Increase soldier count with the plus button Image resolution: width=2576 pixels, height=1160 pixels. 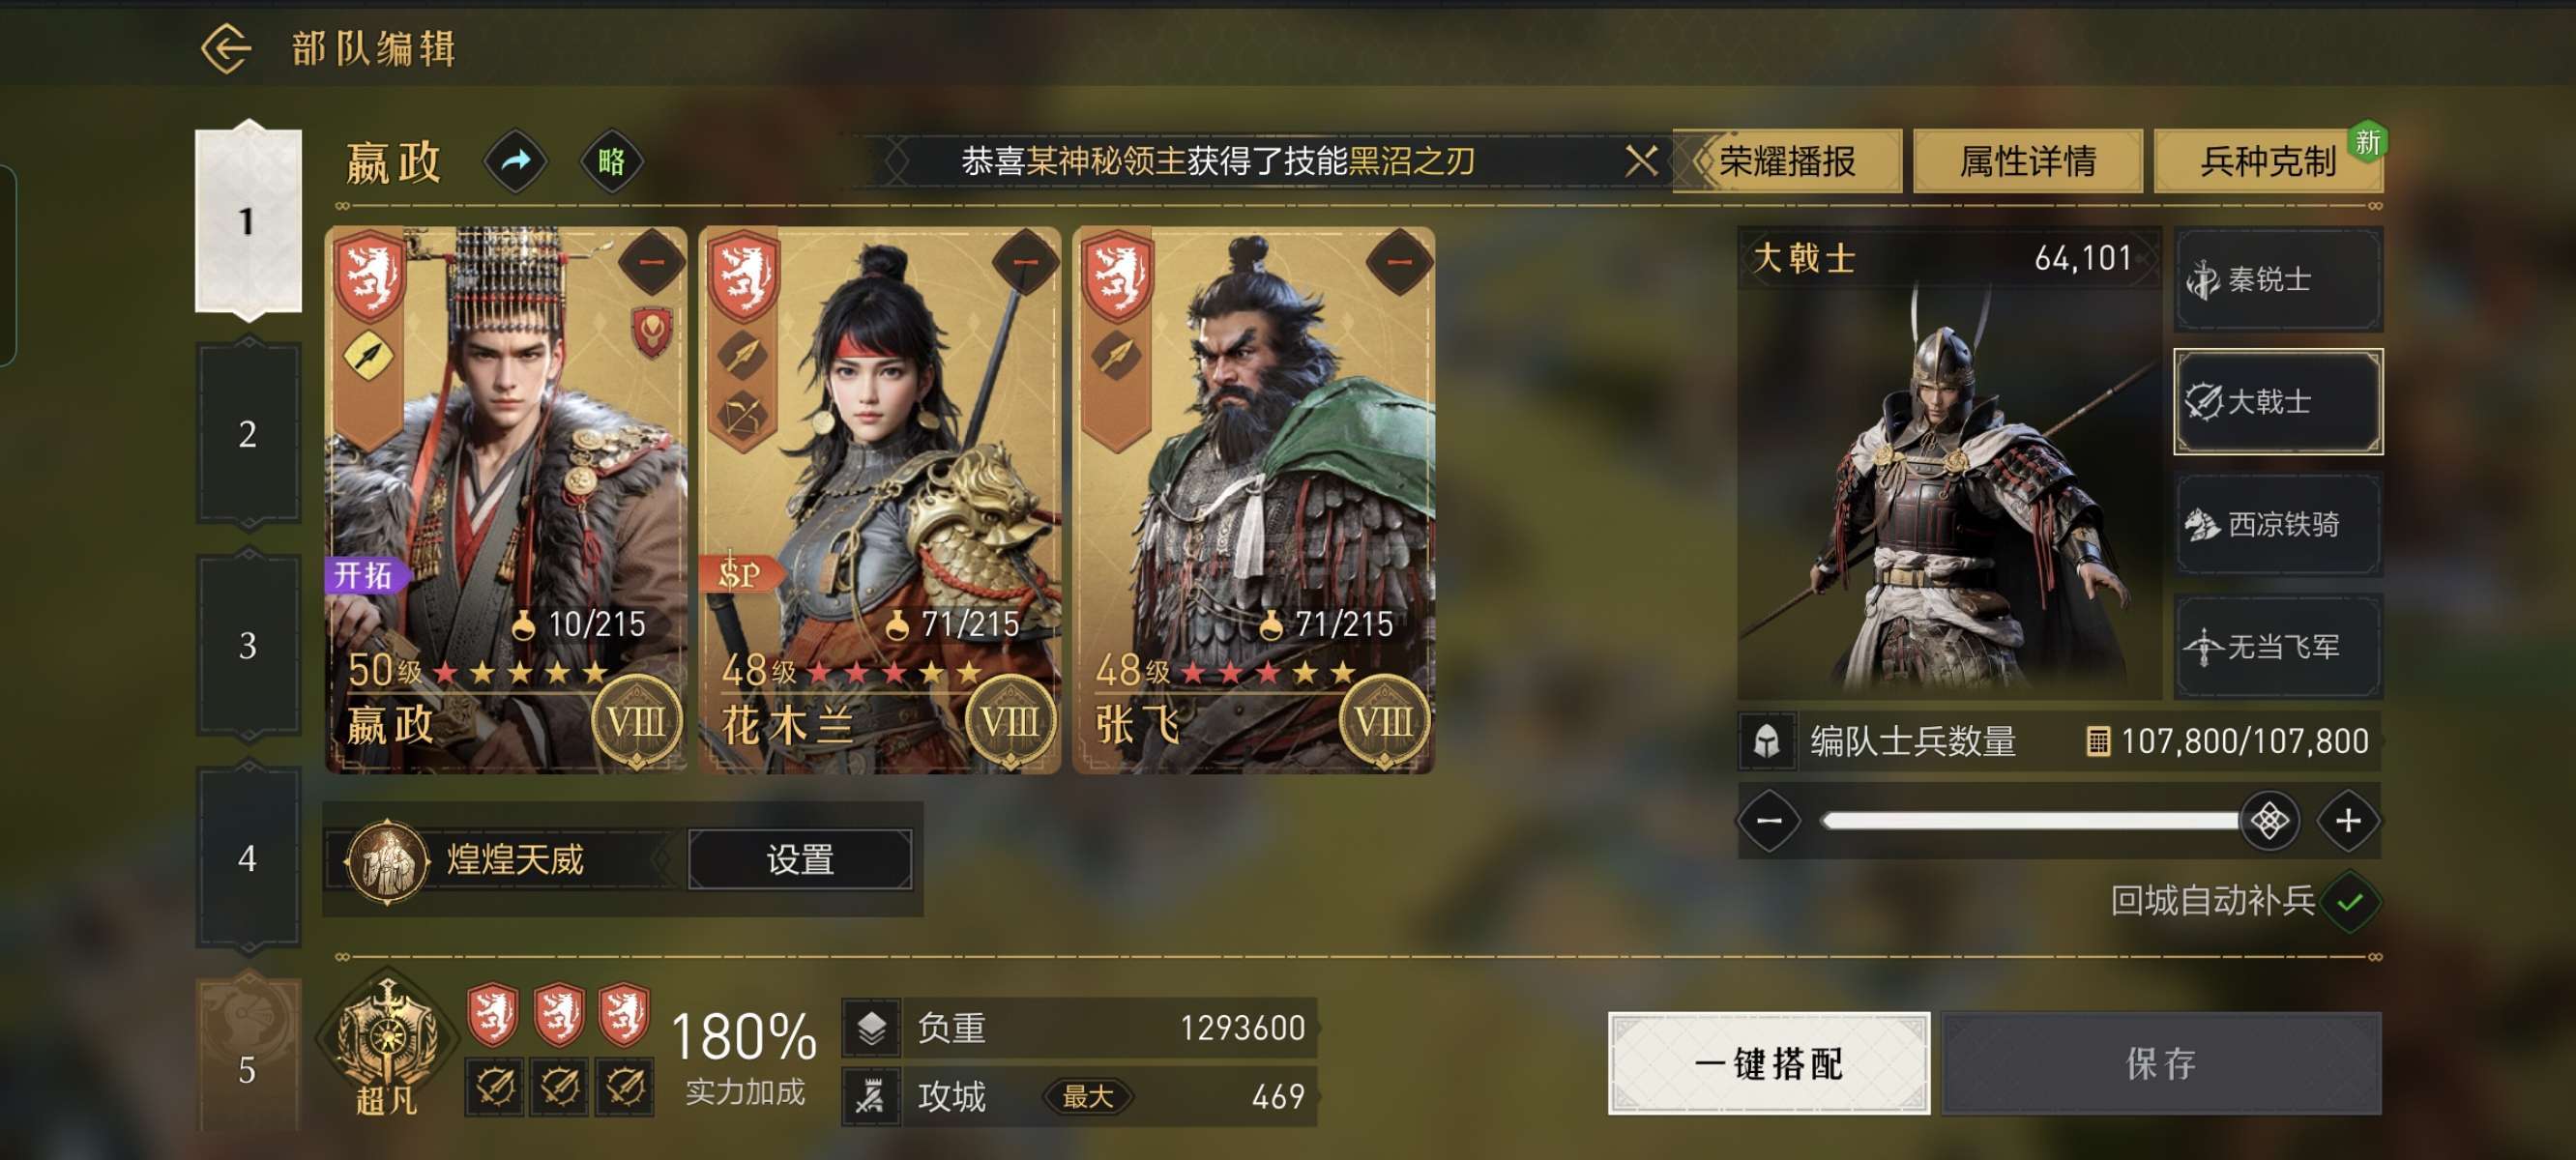click(x=2347, y=820)
